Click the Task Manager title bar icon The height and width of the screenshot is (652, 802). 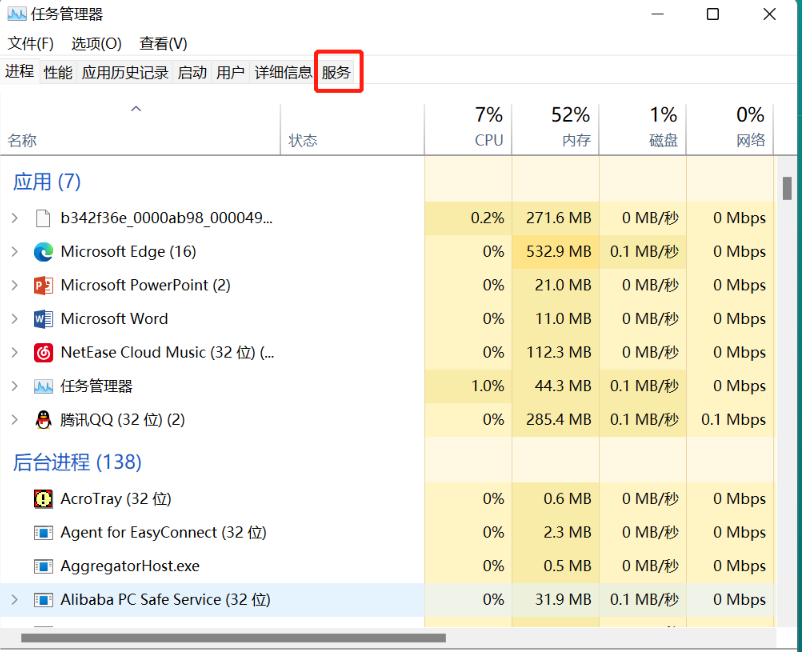pyautogui.click(x=15, y=14)
